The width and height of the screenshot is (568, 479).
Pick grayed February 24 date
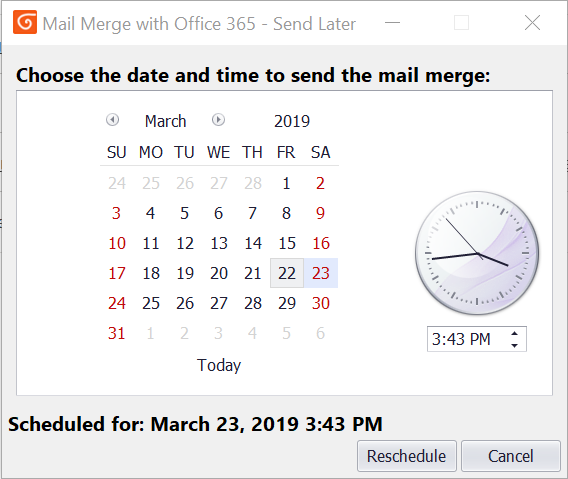point(117,183)
